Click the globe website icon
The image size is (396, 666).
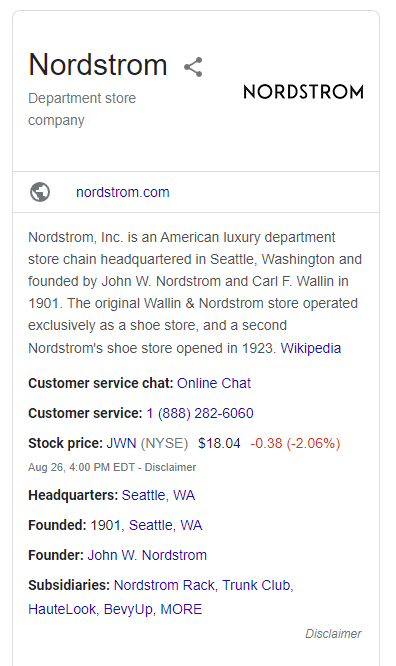pyautogui.click(x=40, y=192)
